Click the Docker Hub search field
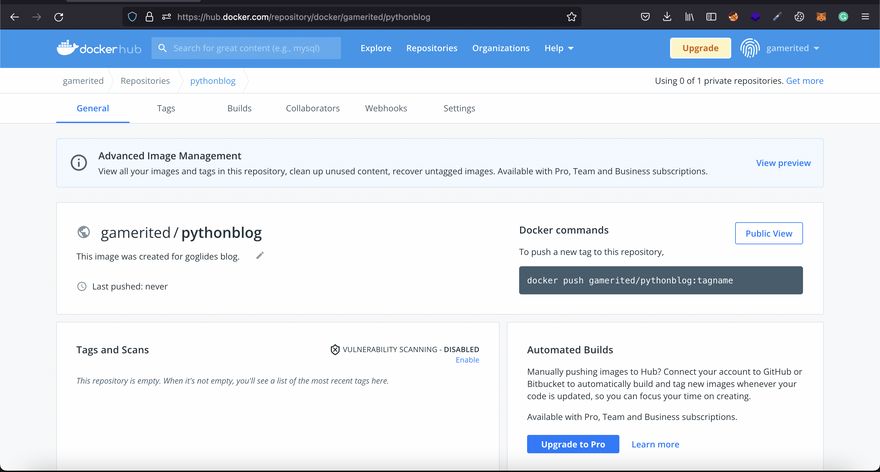Screen dimensions: 880x472 247,48
